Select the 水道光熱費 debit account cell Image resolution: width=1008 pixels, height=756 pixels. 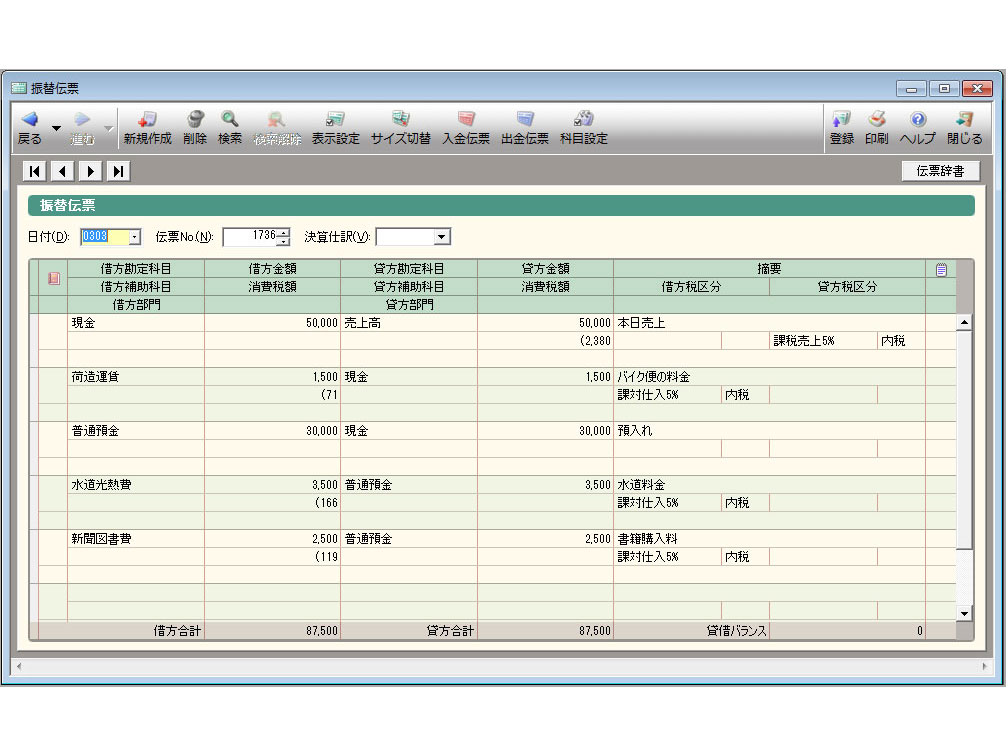[135, 485]
